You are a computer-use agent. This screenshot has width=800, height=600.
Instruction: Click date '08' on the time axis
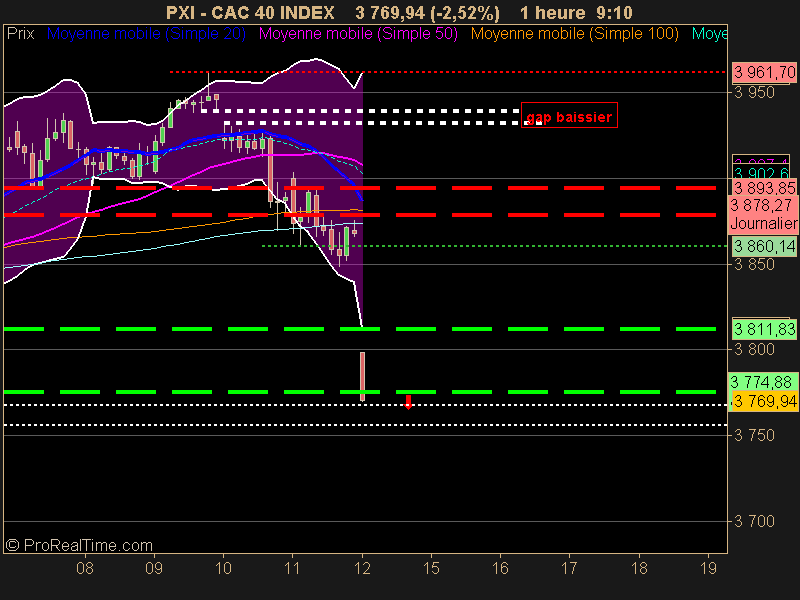(x=85, y=568)
